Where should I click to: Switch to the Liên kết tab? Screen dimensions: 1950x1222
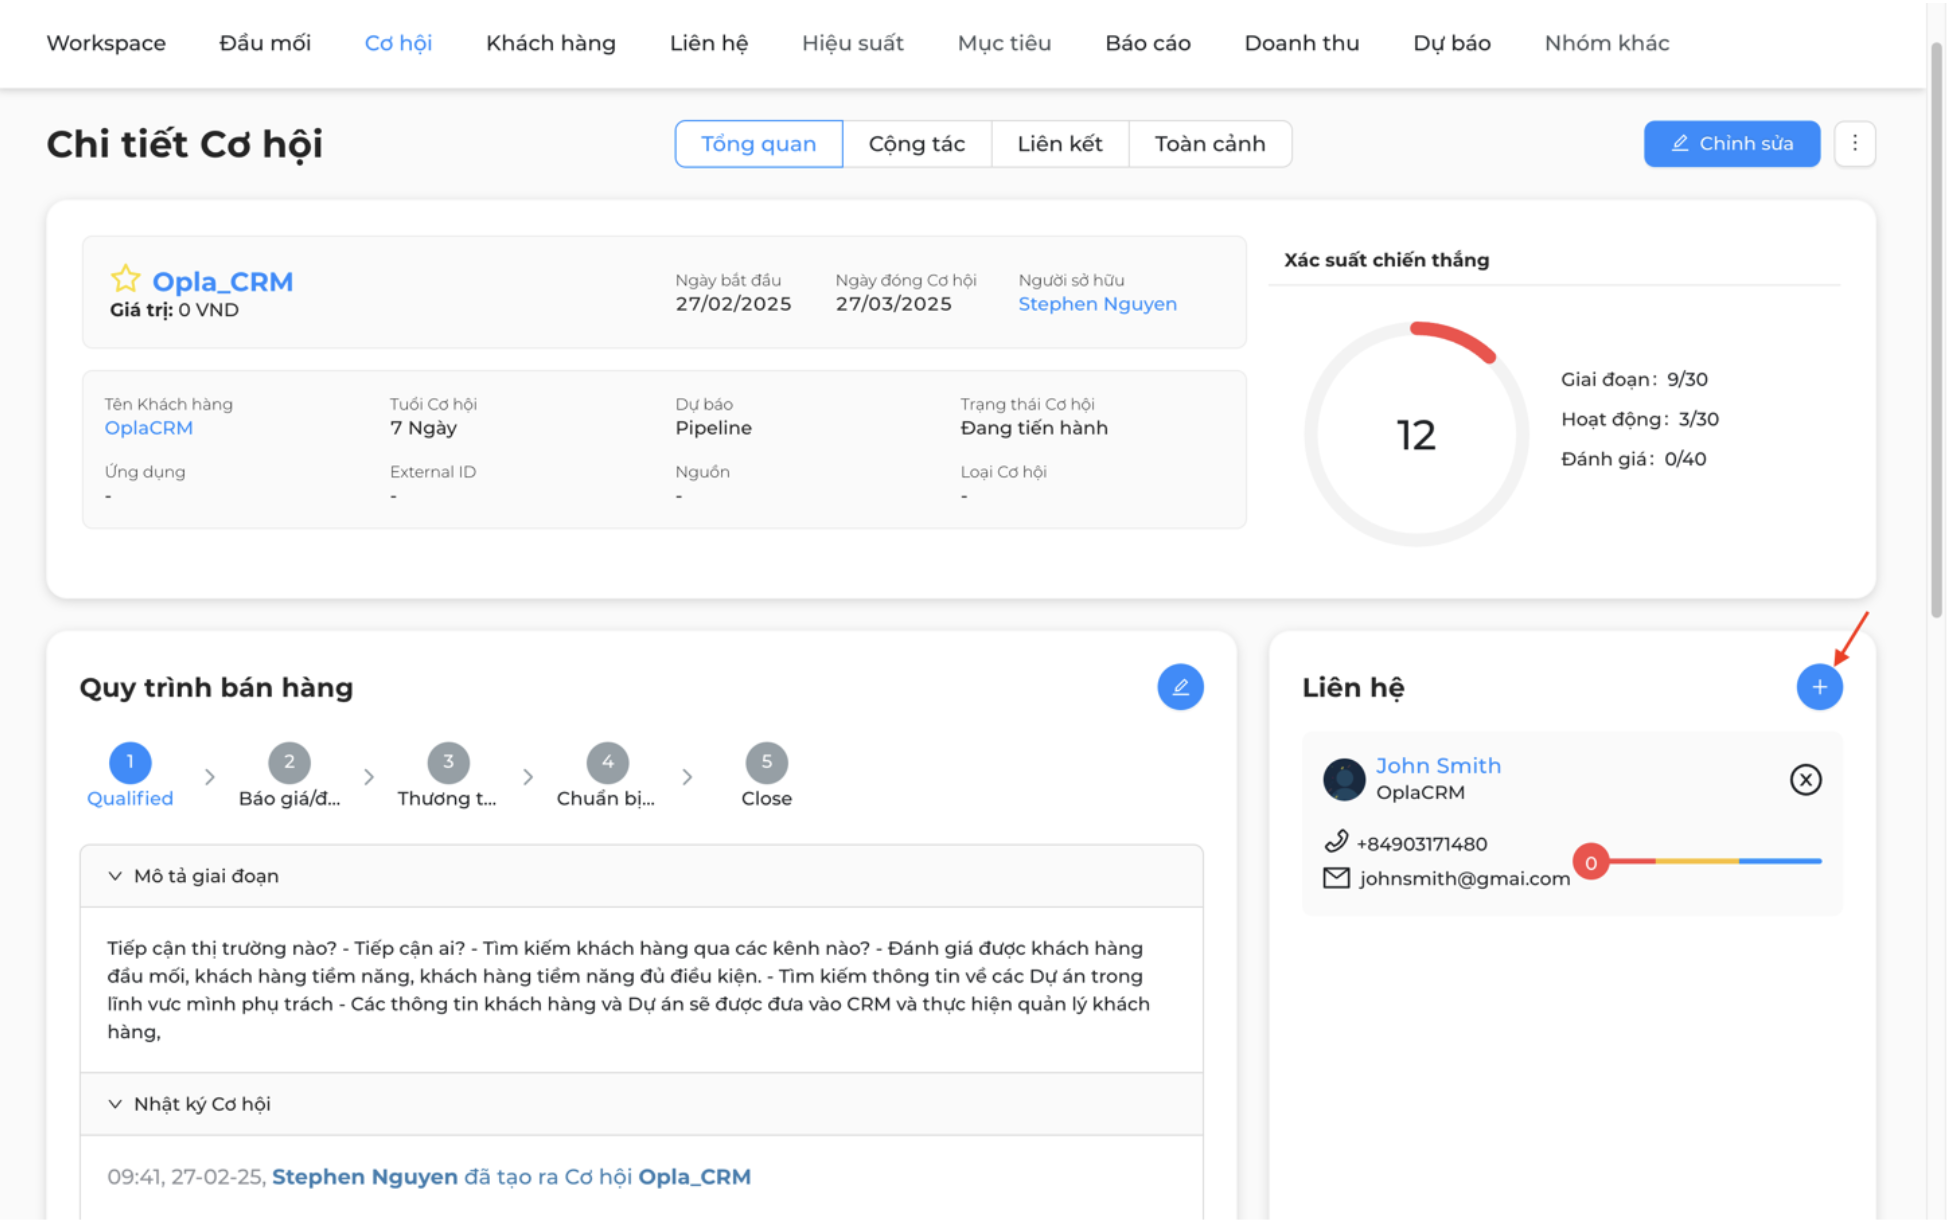(x=1059, y=144)
